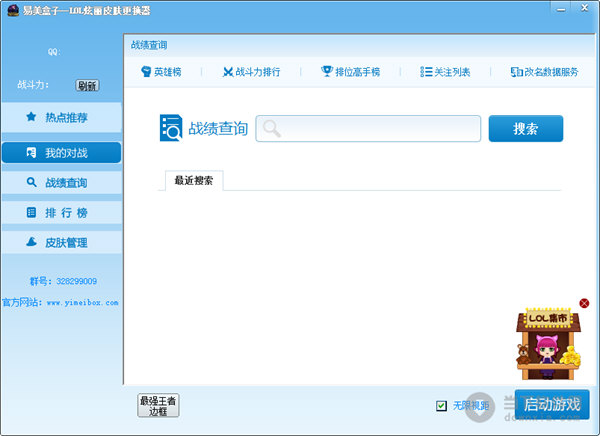The height and width of the screenshot is (436, 600).
Task: Open the 英雄榜 tab
Action: click(161, 72)
